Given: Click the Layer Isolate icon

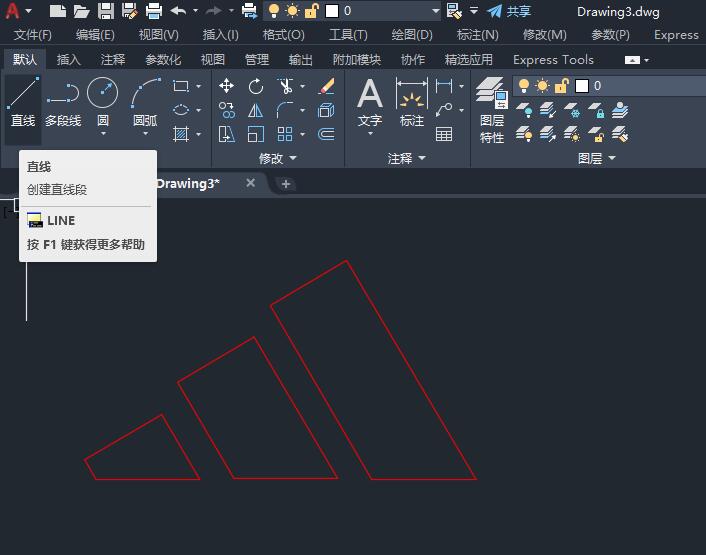Looking at the screenshot, I should [548, 110].
